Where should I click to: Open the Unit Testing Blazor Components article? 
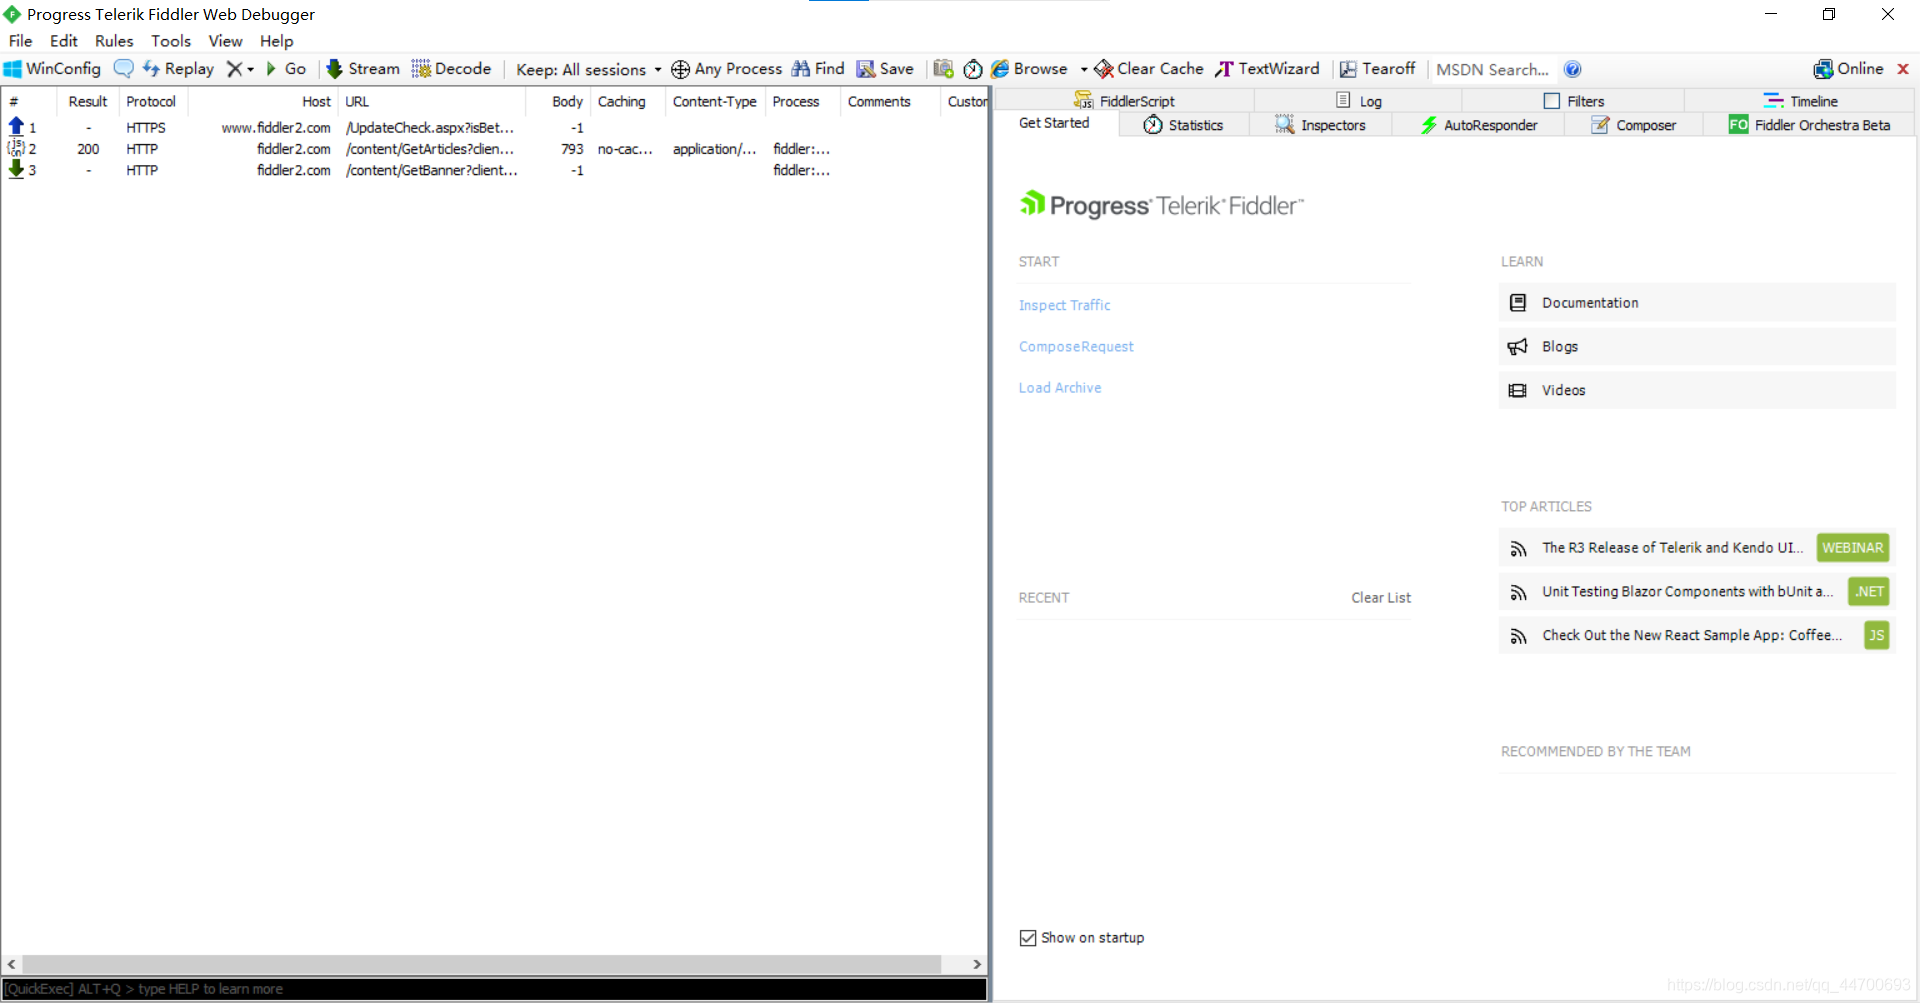1697,591
